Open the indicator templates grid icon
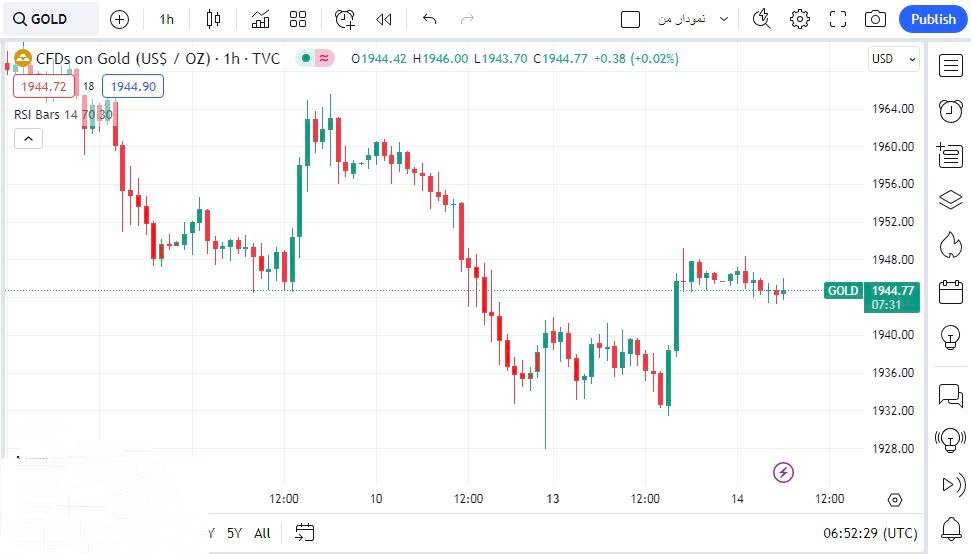Viewport: 971px width, 554px height. tap(298, 19)
